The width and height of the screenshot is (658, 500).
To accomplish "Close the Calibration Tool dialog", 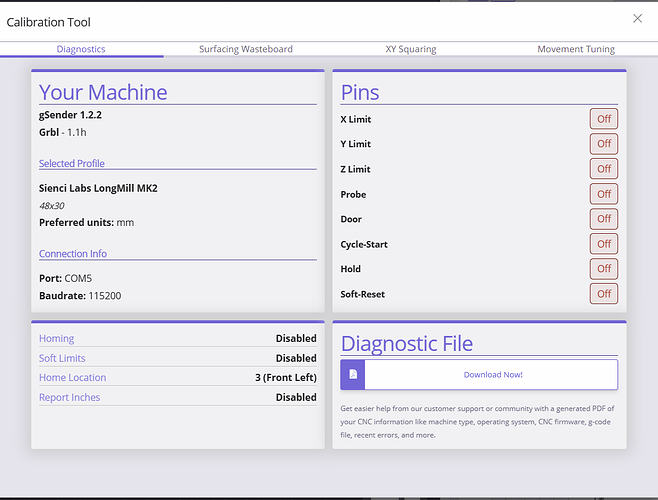I will 637,18.
